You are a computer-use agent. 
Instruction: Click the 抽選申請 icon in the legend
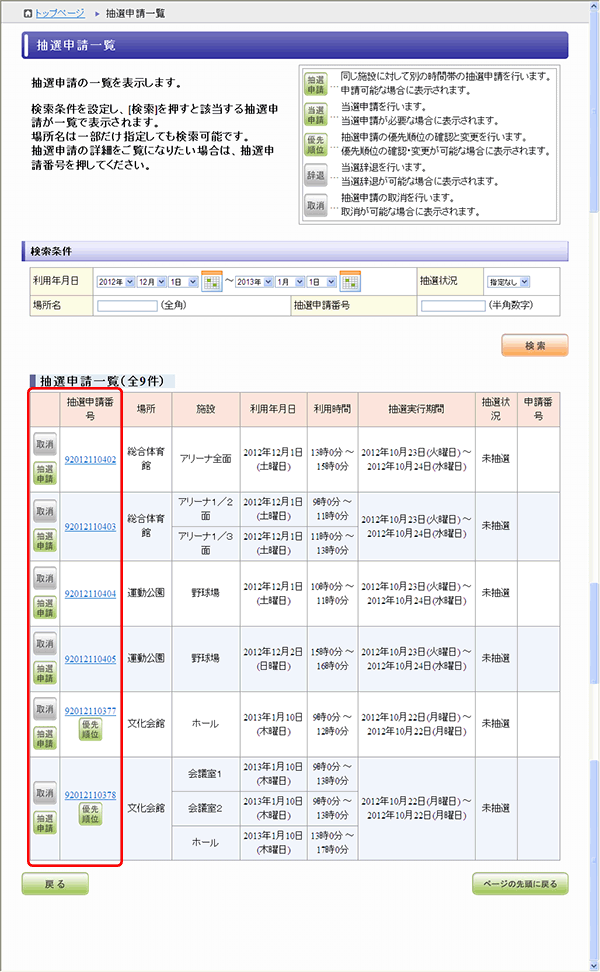[x=315, y=84]
